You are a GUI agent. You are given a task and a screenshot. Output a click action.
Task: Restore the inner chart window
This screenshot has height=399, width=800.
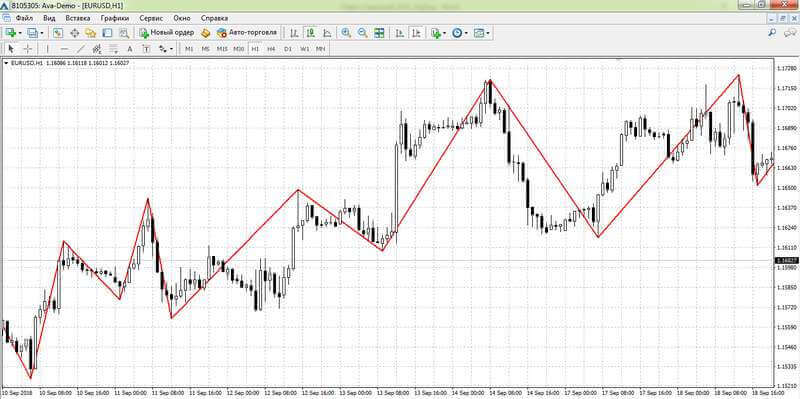(x=783, y=18)
